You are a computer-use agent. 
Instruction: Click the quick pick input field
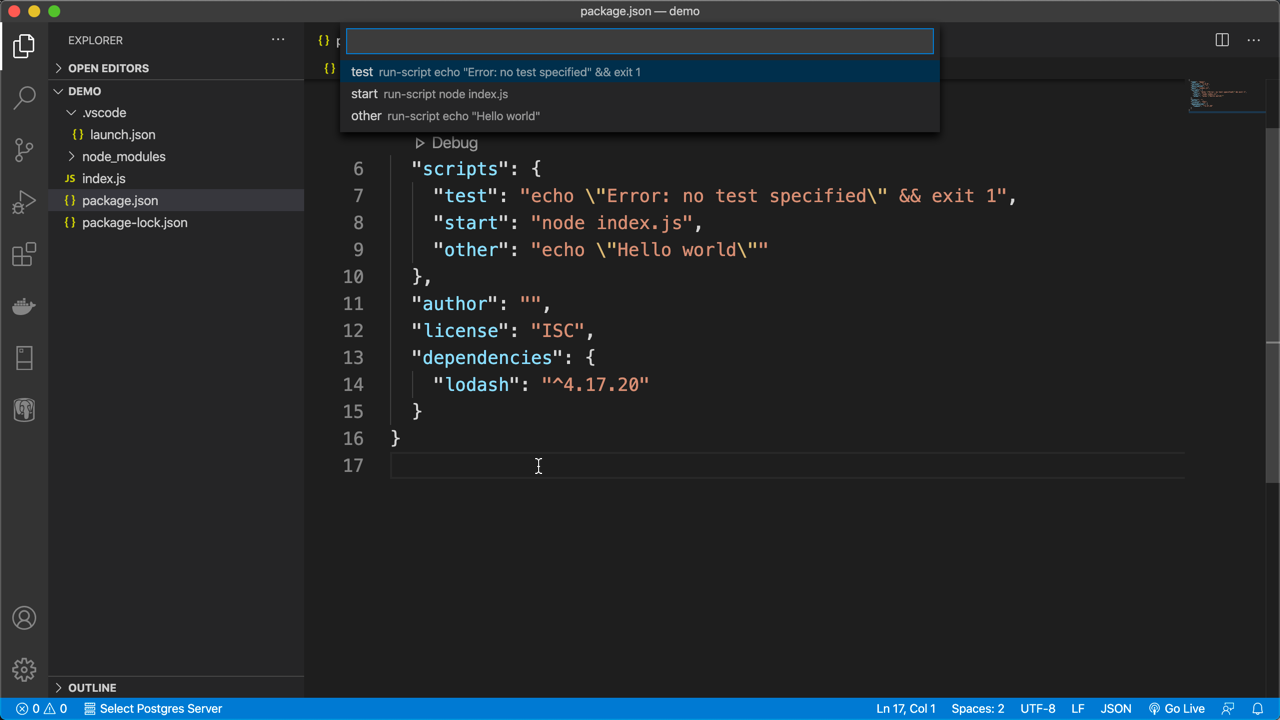click(640, 41)
